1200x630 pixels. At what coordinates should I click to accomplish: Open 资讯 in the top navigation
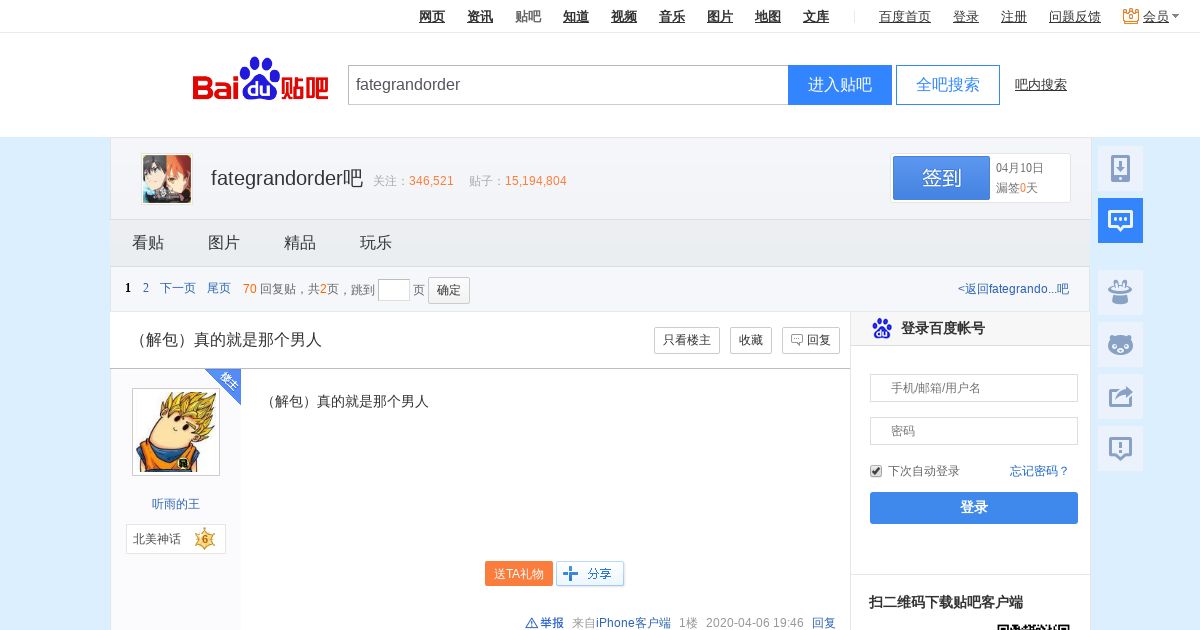[x=480, y=16]
